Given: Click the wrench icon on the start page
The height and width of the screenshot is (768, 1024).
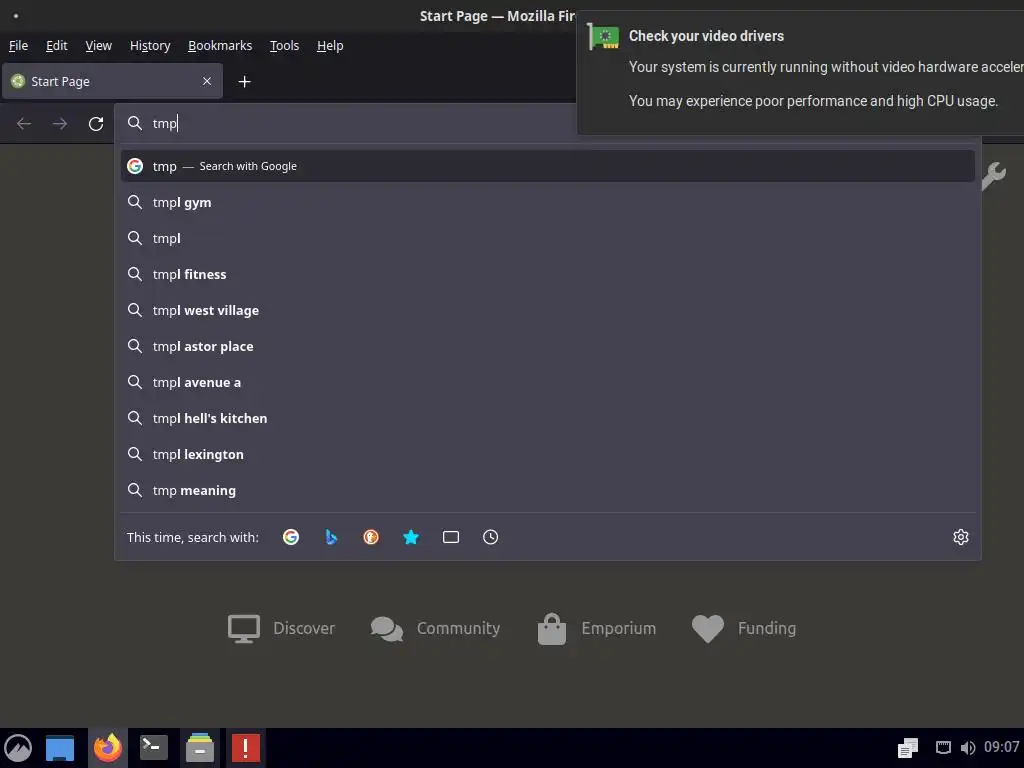Looking at the screenshot, I should tap(993, 176).
